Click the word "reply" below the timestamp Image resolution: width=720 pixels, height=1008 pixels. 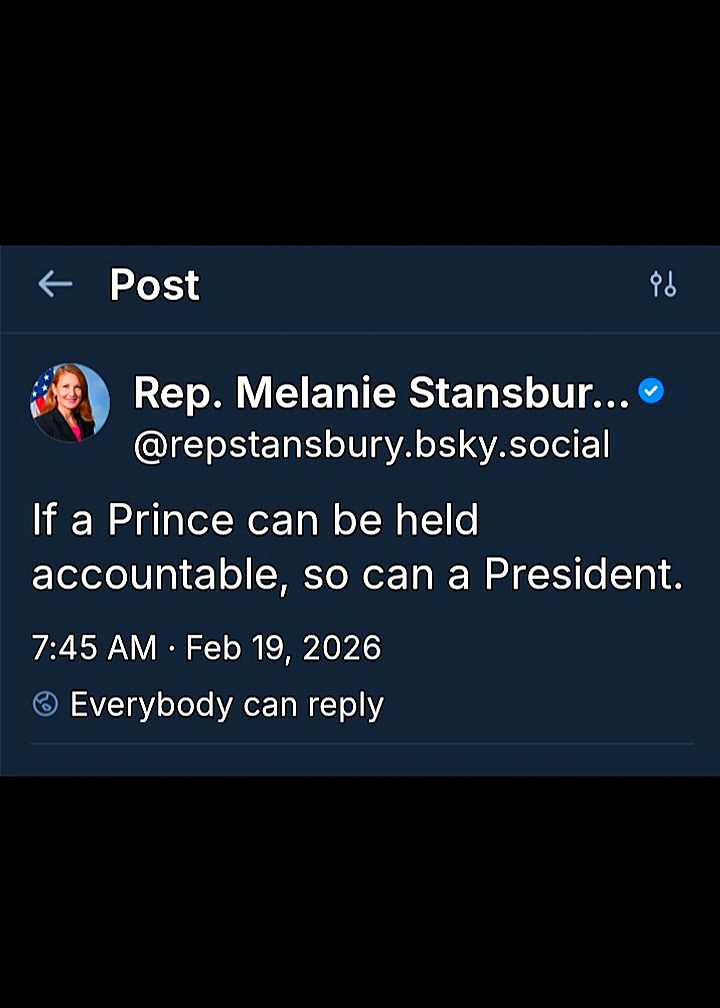pos(345,706)
